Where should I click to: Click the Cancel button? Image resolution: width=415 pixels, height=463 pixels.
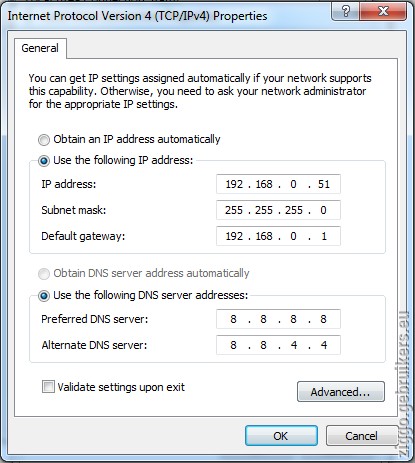362,436
